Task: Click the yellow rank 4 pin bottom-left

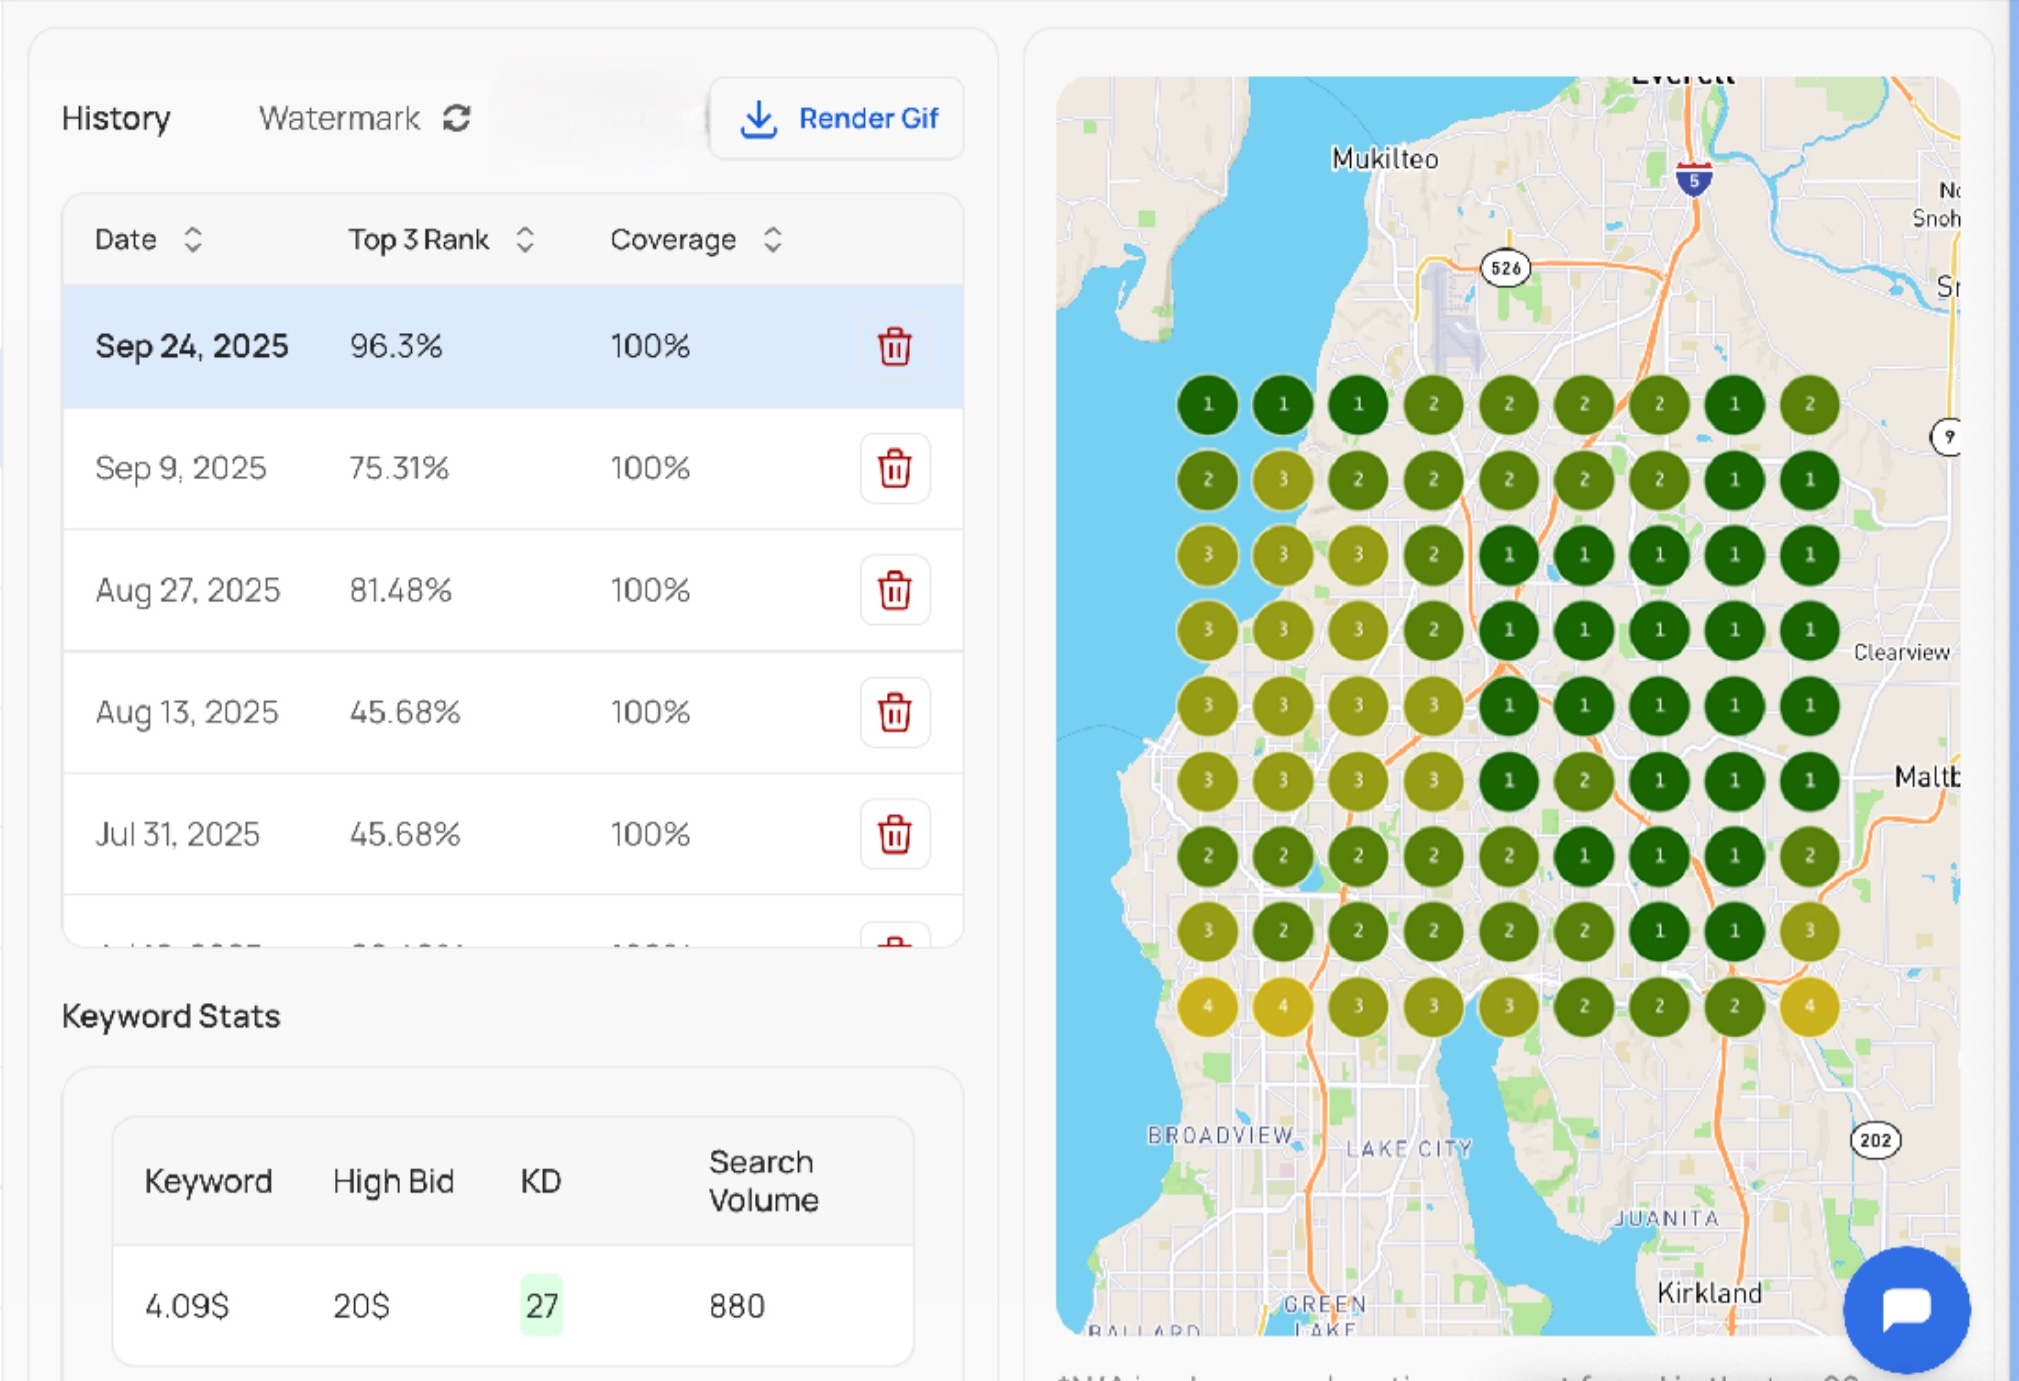Action: (x=1207, y=1006)
